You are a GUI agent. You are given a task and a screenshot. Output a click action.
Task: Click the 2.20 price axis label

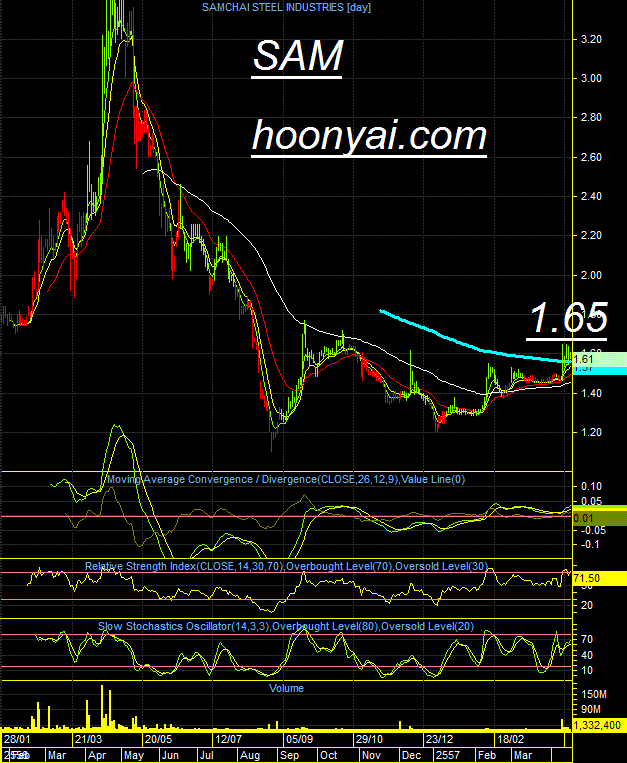591,236
